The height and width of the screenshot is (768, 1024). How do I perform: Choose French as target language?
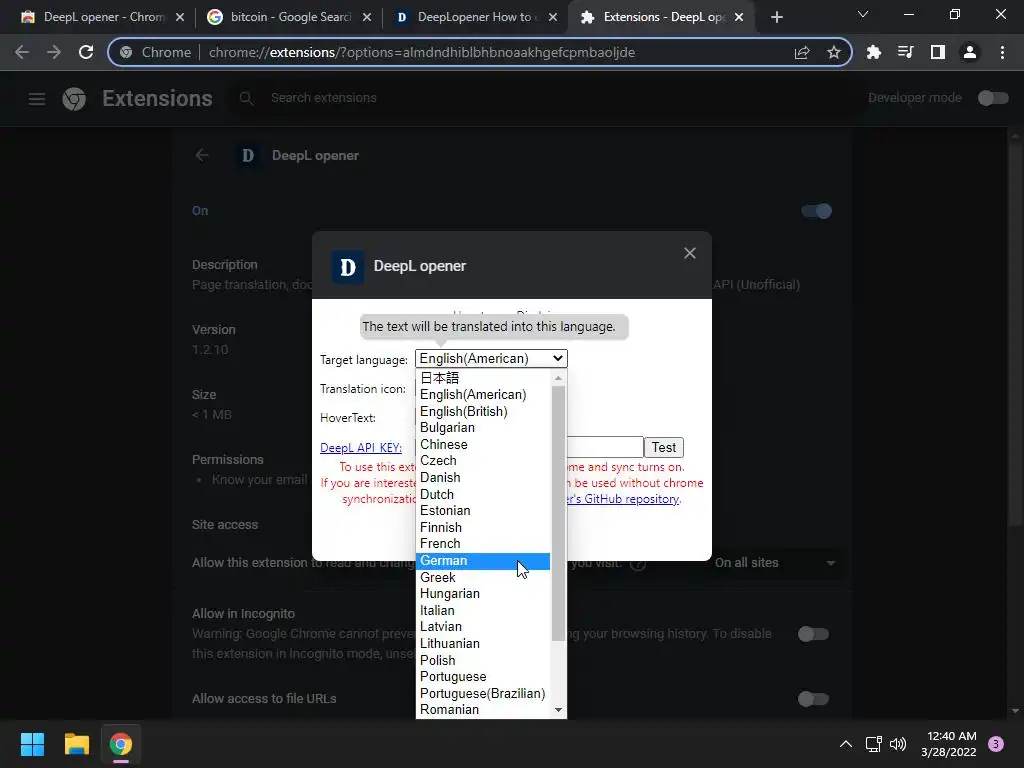pos(483,544)
